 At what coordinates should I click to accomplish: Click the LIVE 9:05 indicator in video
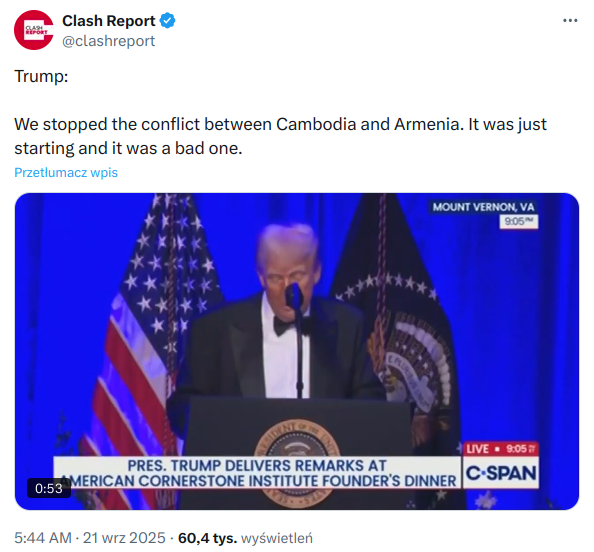[x=500, y=449]
